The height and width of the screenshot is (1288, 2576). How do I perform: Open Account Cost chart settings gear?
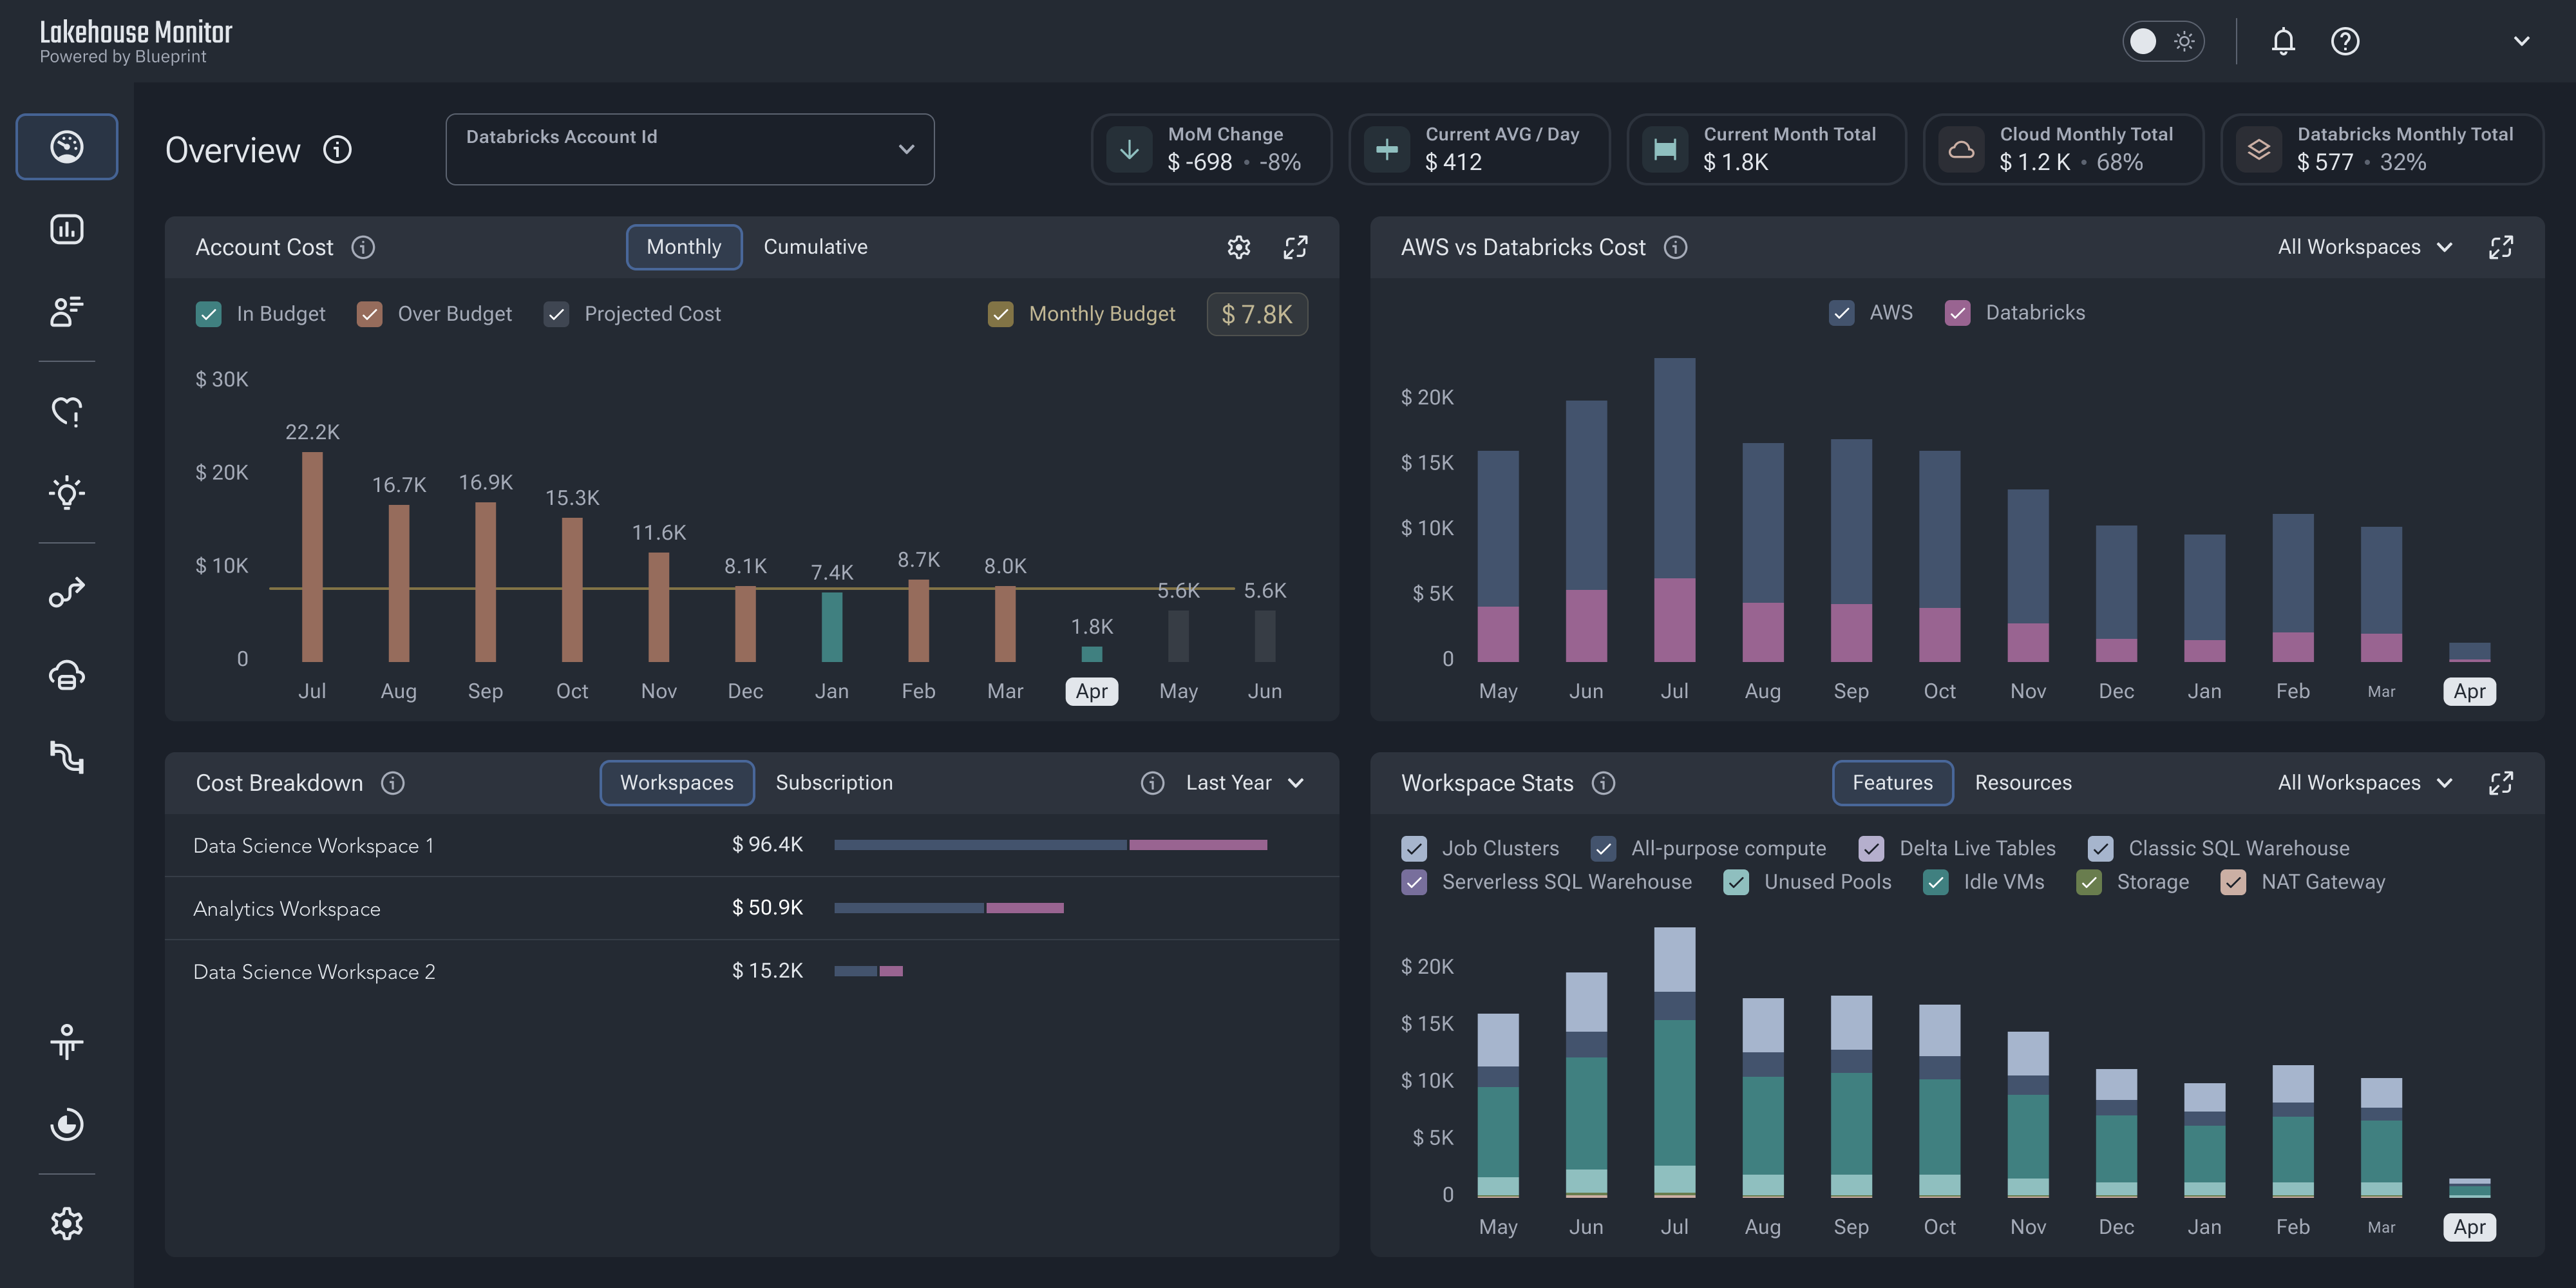pos(1238,247)
